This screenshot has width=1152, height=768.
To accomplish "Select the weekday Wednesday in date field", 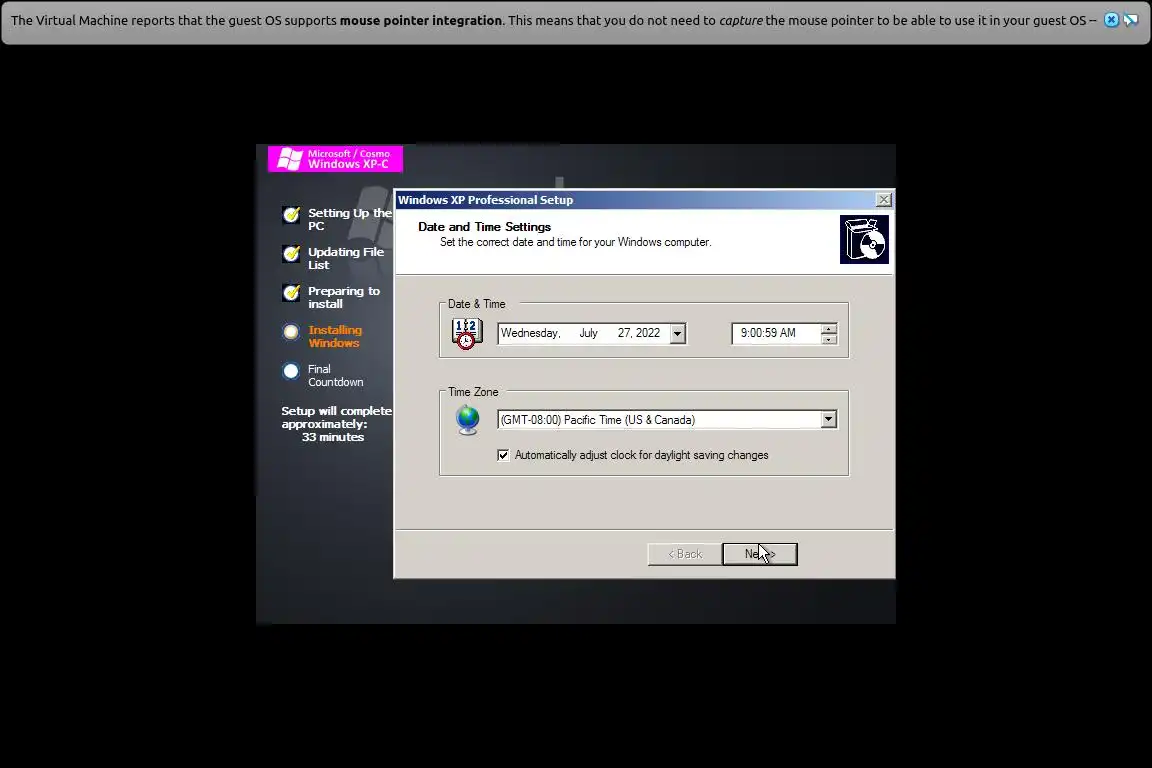I will 530,333.
